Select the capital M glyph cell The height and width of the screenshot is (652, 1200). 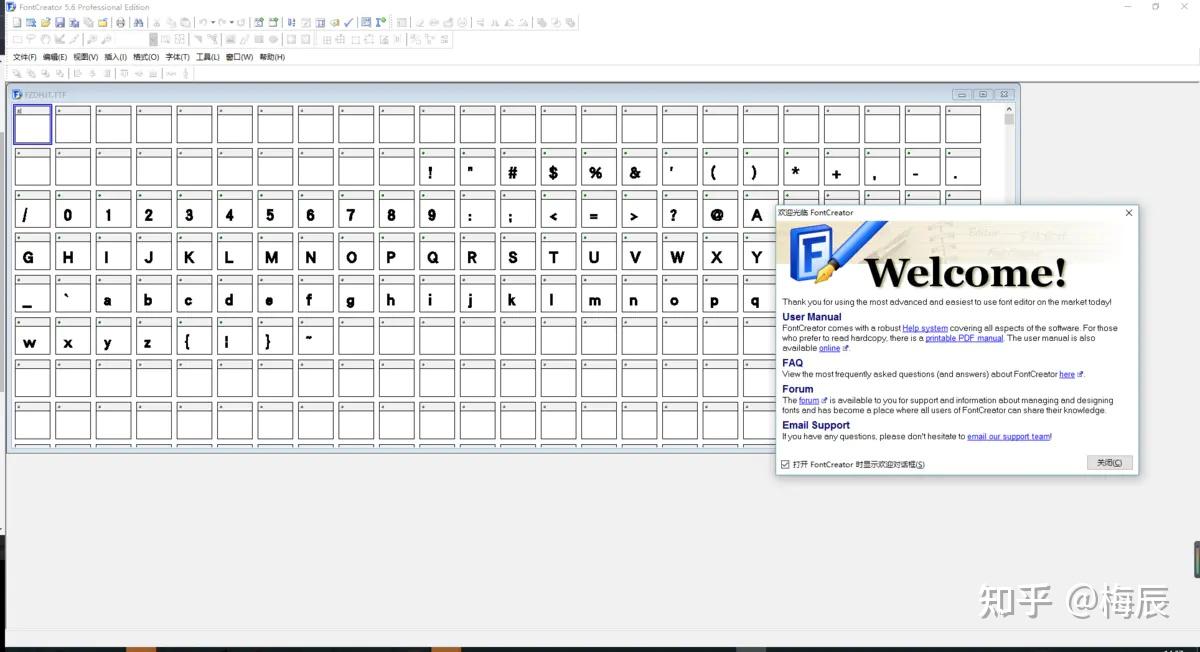pos(275,252)
